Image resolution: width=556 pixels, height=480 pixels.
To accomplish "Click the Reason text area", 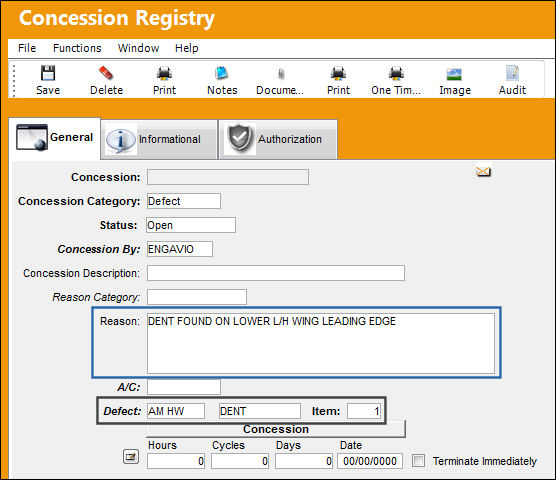I will tap(321, 343).
